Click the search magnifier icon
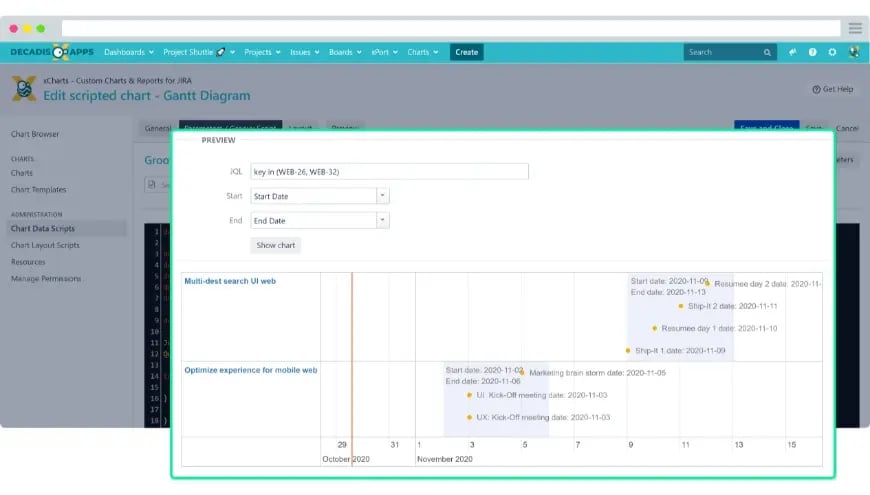Viewport: 870px width, 495px height. 767,53
